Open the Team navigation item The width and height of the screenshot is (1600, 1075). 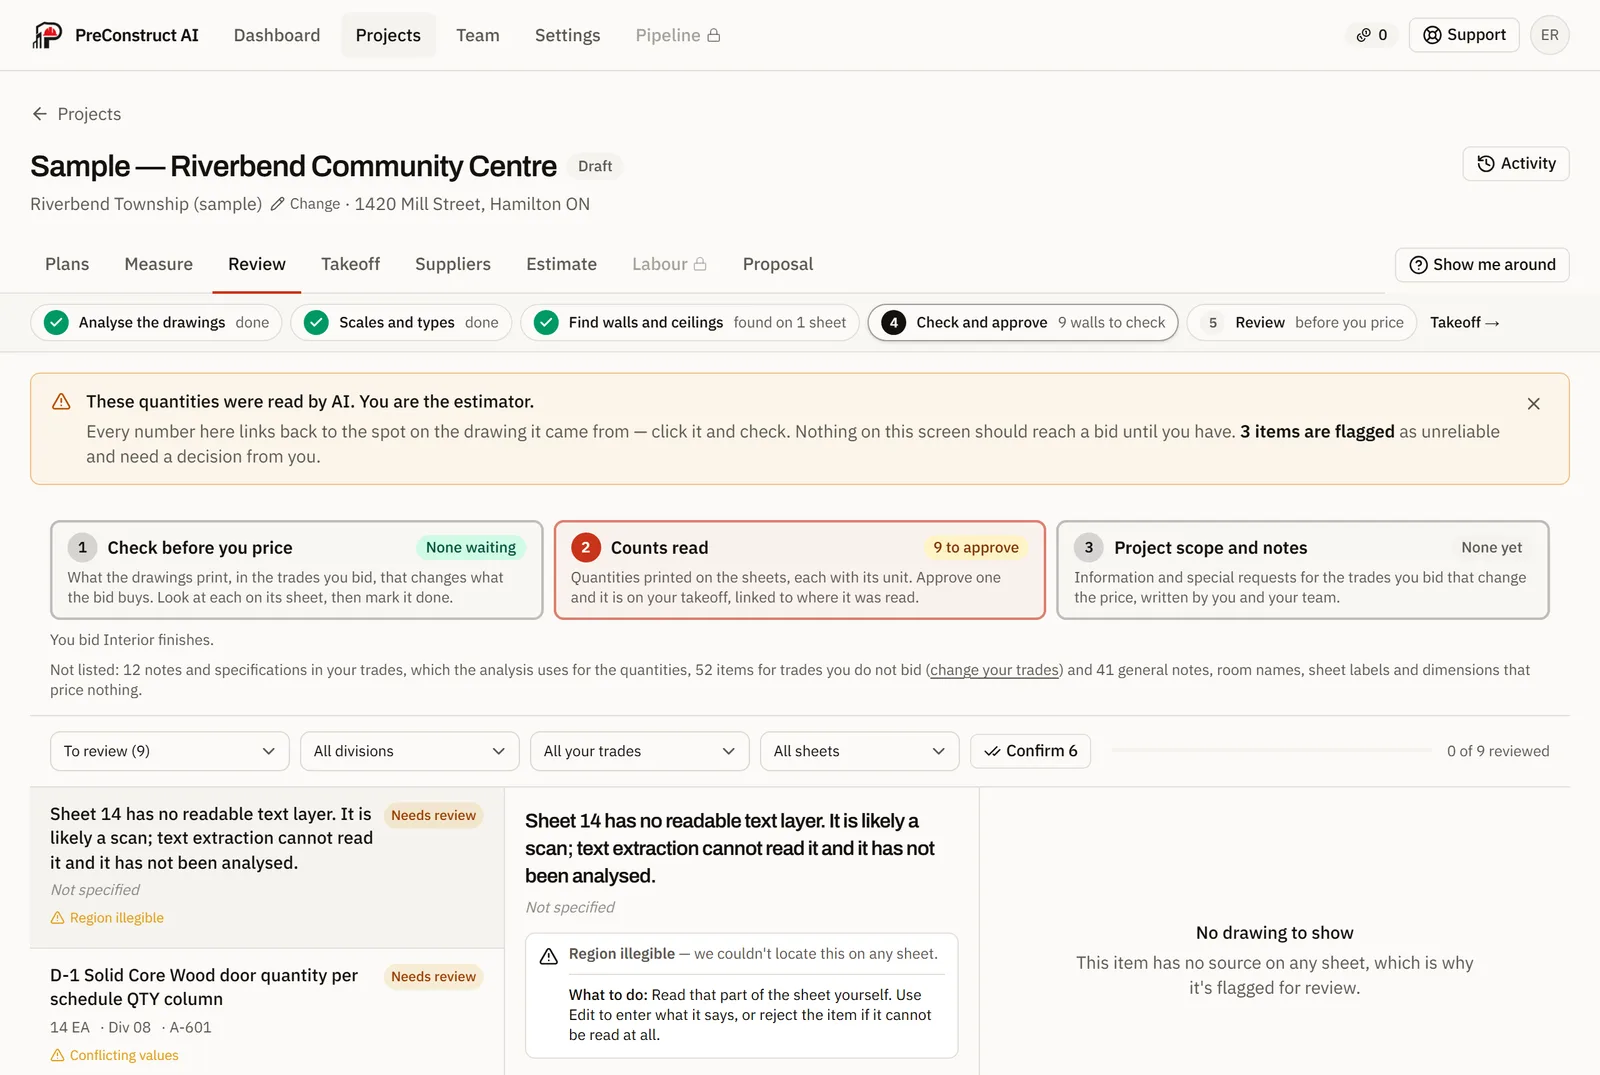478,35
